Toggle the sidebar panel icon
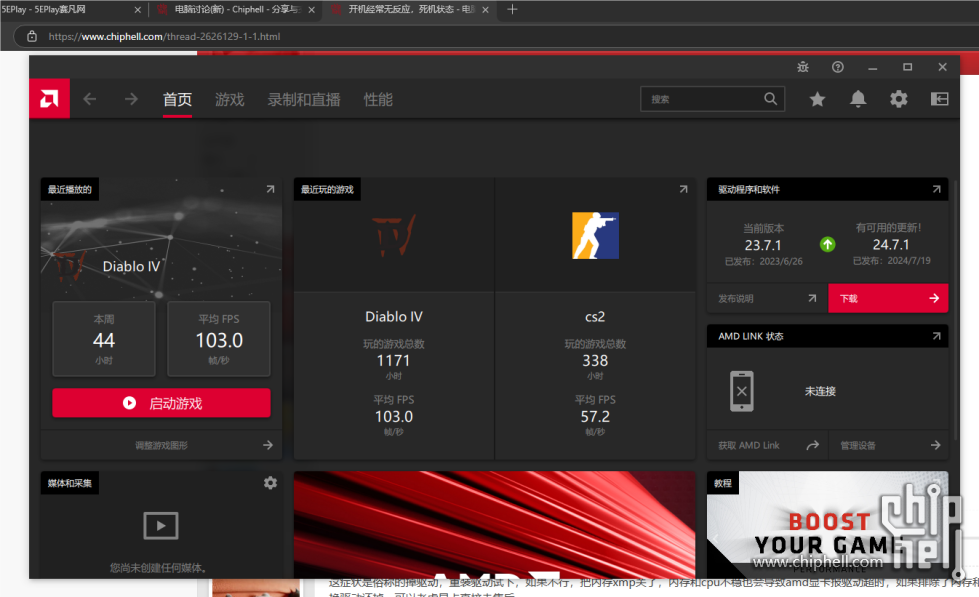Screen dimensions: 979x597 click(x=940, y=99)
